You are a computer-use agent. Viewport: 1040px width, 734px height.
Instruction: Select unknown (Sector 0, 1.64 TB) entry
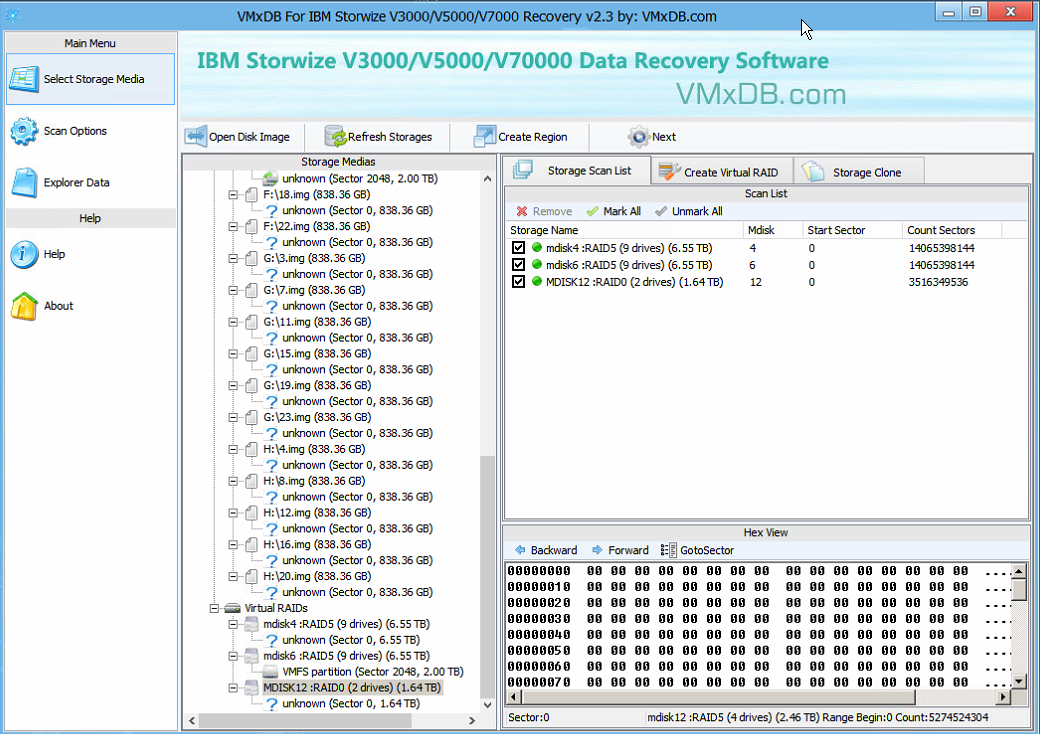click(x=350, y=703)
